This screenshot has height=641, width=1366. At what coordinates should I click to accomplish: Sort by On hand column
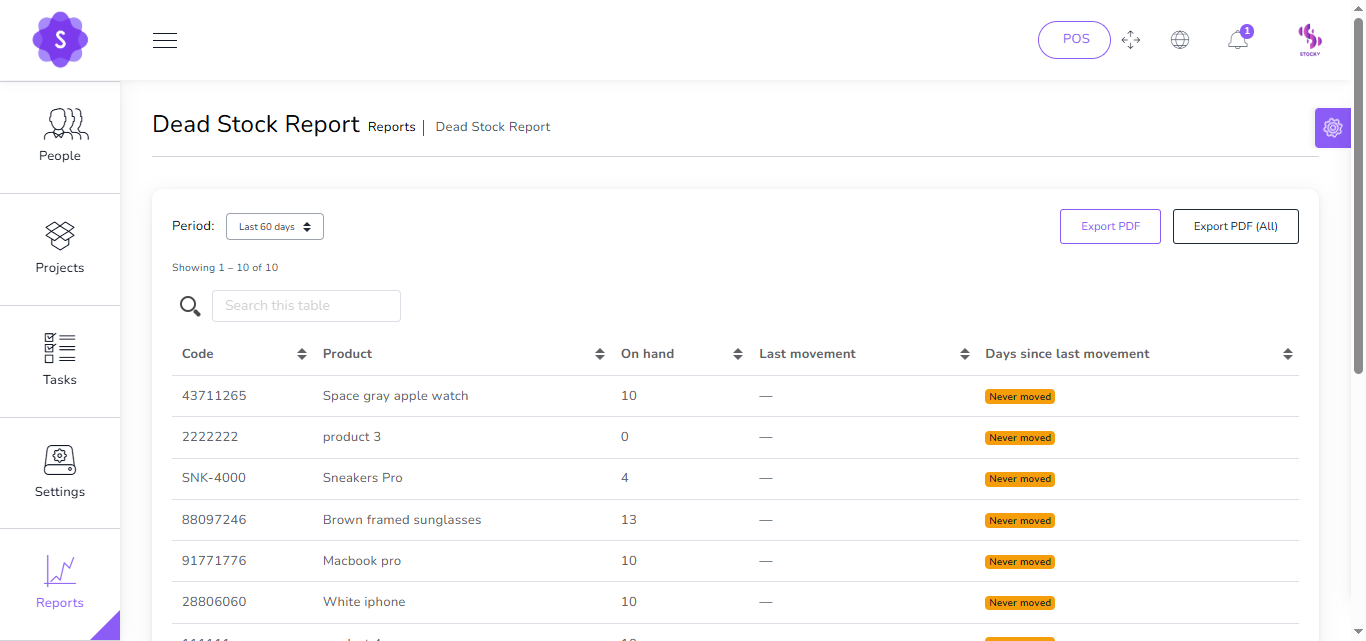[738, 354]
